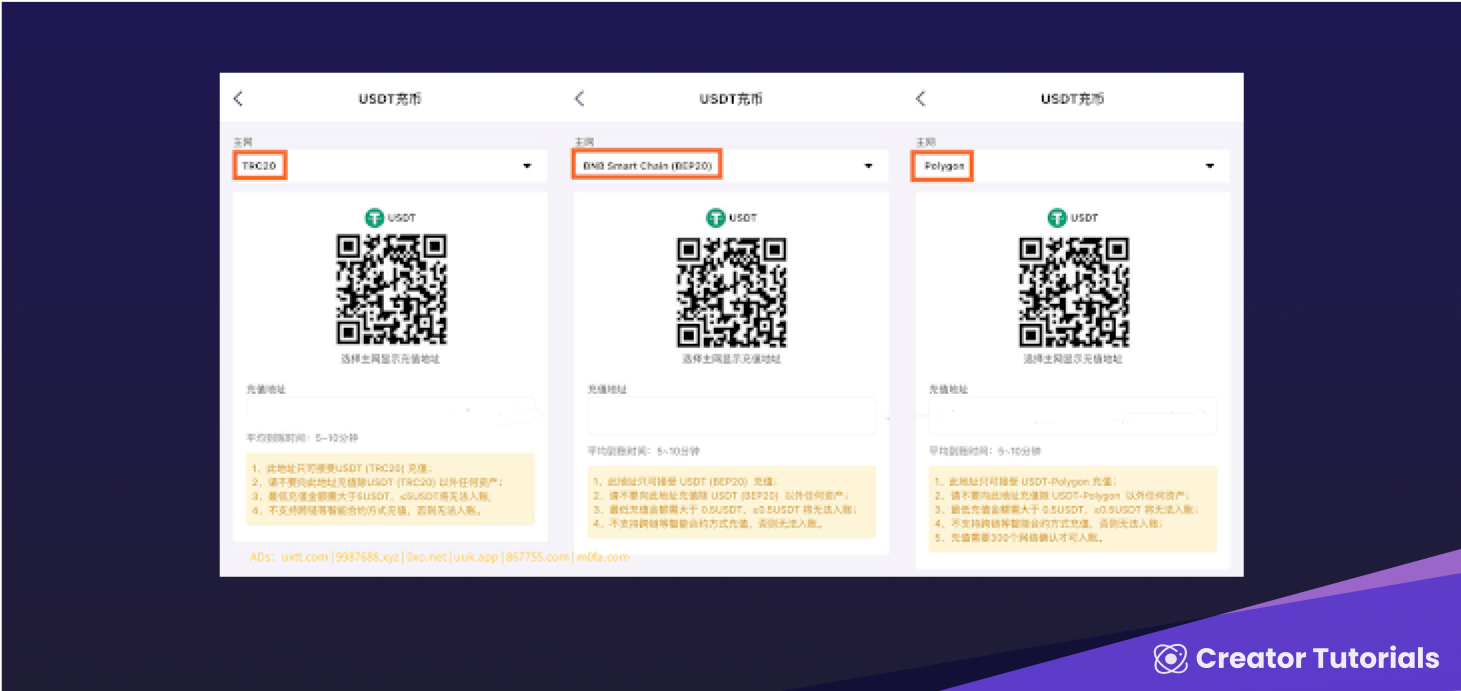Expand the BNB Smart Chain network dropdown arrow
Viewport: 1461px width, 691px height.
[868, 166]
